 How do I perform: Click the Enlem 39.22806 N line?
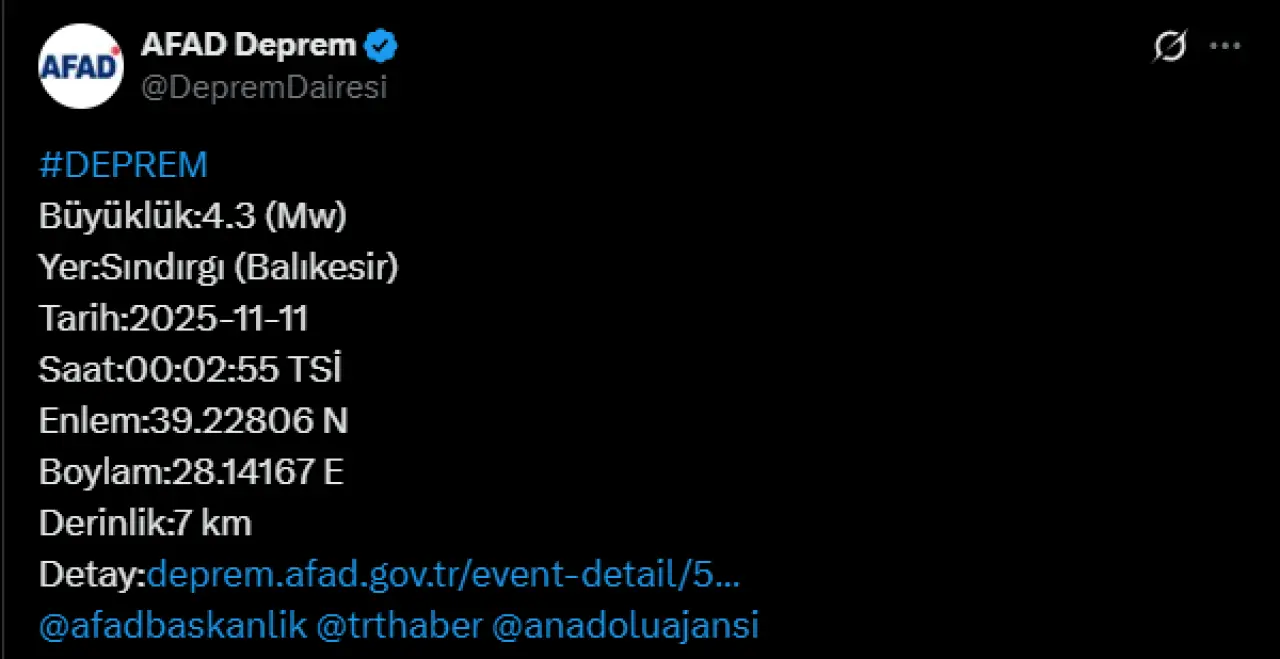coord(193,421)
